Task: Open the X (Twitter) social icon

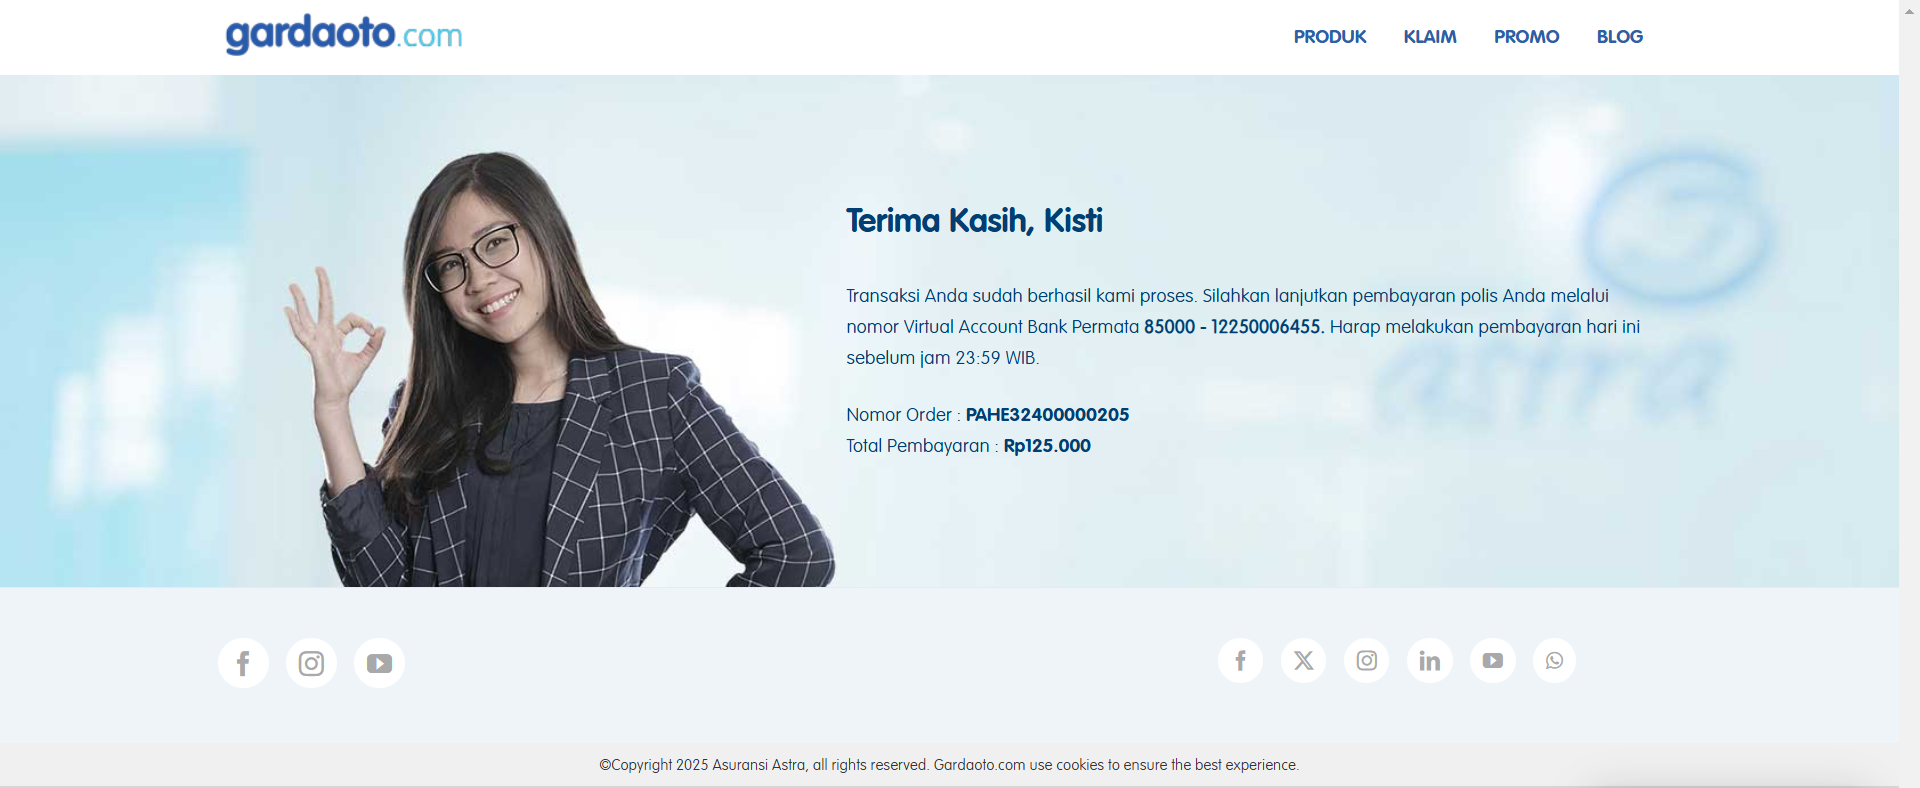Action: pyautogui.click(x=1303, y=661)
